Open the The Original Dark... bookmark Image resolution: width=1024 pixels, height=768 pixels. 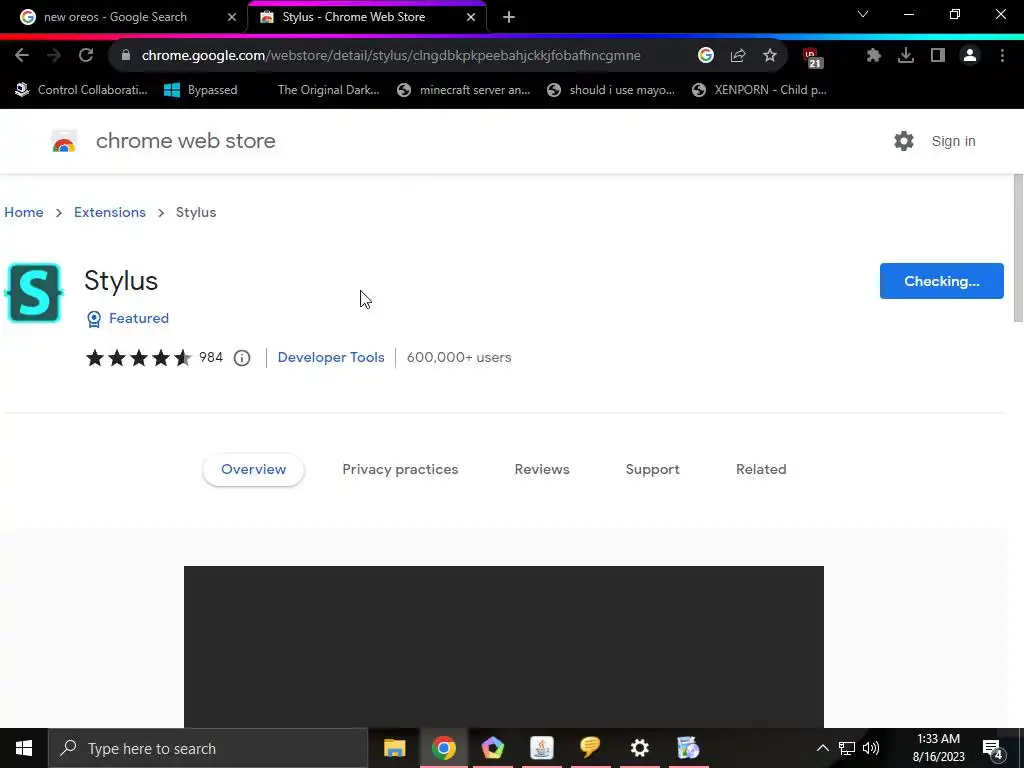[x=328, y=90]
